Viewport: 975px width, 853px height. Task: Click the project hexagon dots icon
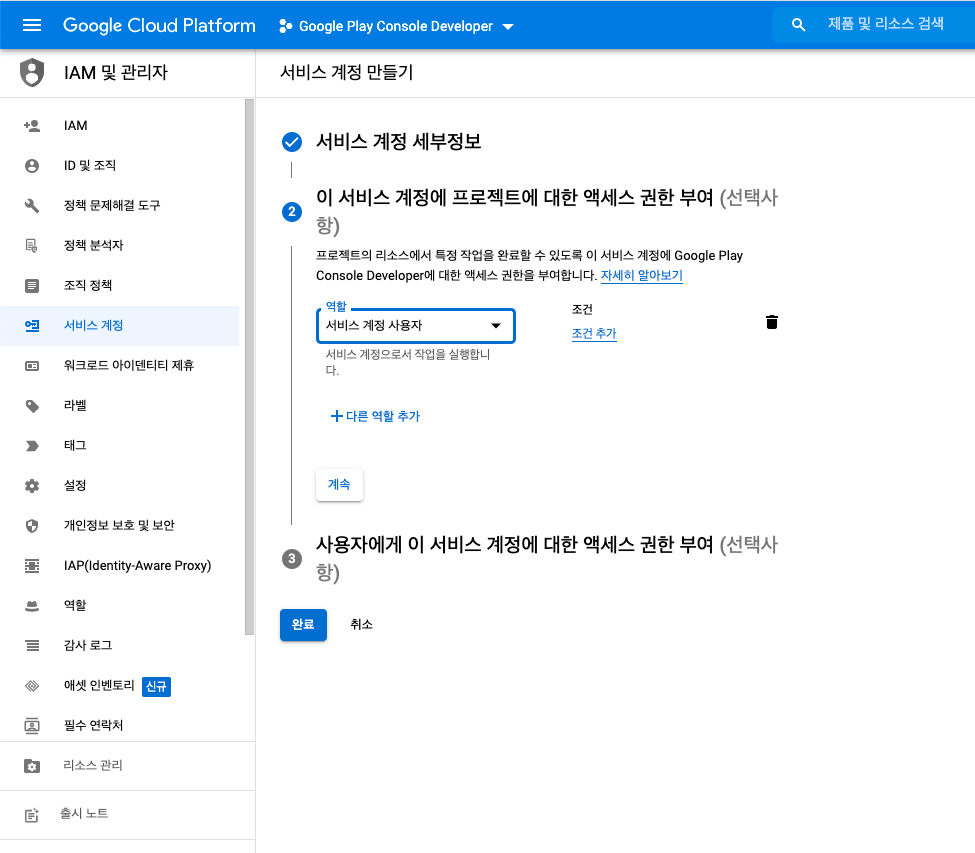(x=285, y=25)
